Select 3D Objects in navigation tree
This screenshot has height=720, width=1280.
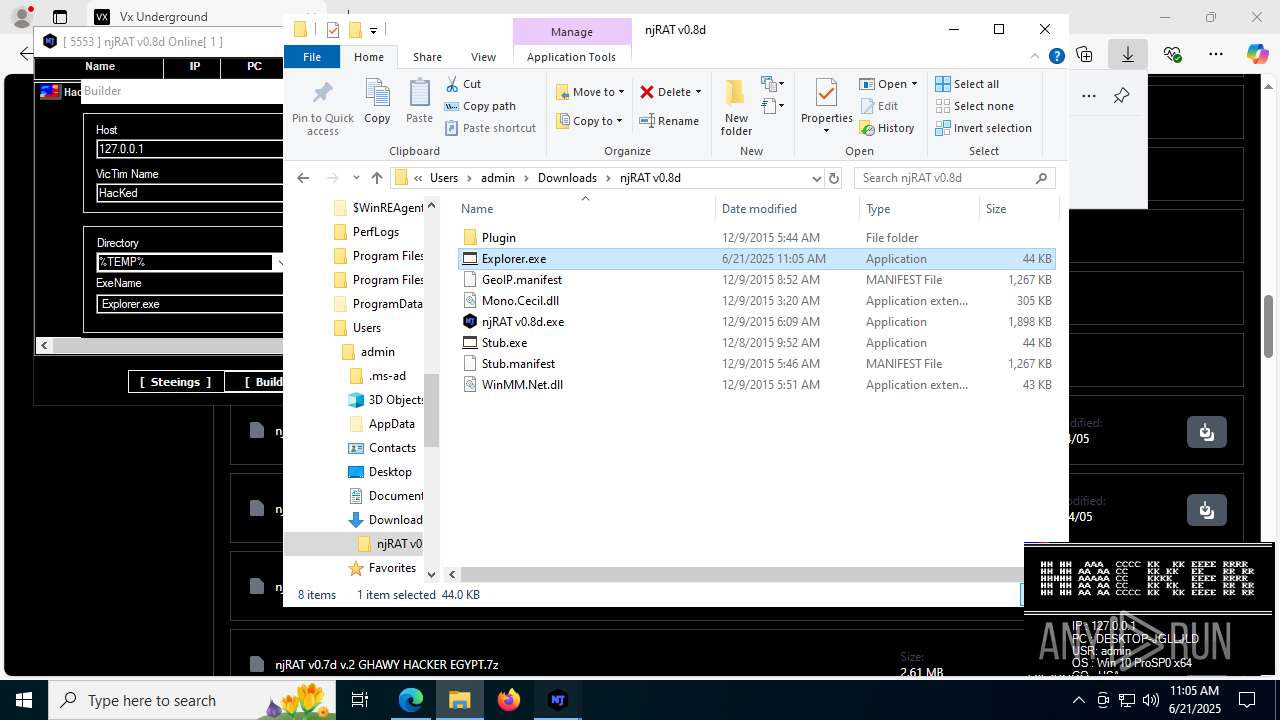[396, 400]
